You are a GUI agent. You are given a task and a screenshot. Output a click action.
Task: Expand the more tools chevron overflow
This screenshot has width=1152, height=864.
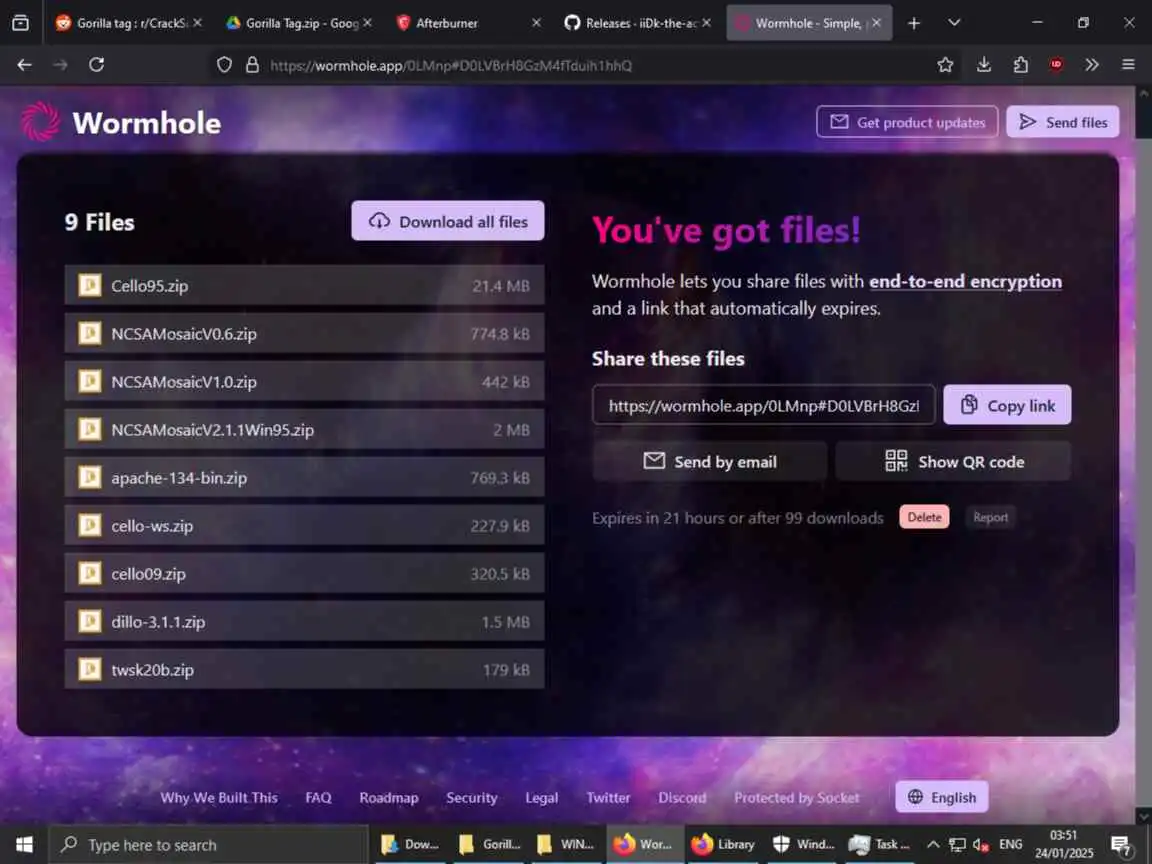[1092, 65]
